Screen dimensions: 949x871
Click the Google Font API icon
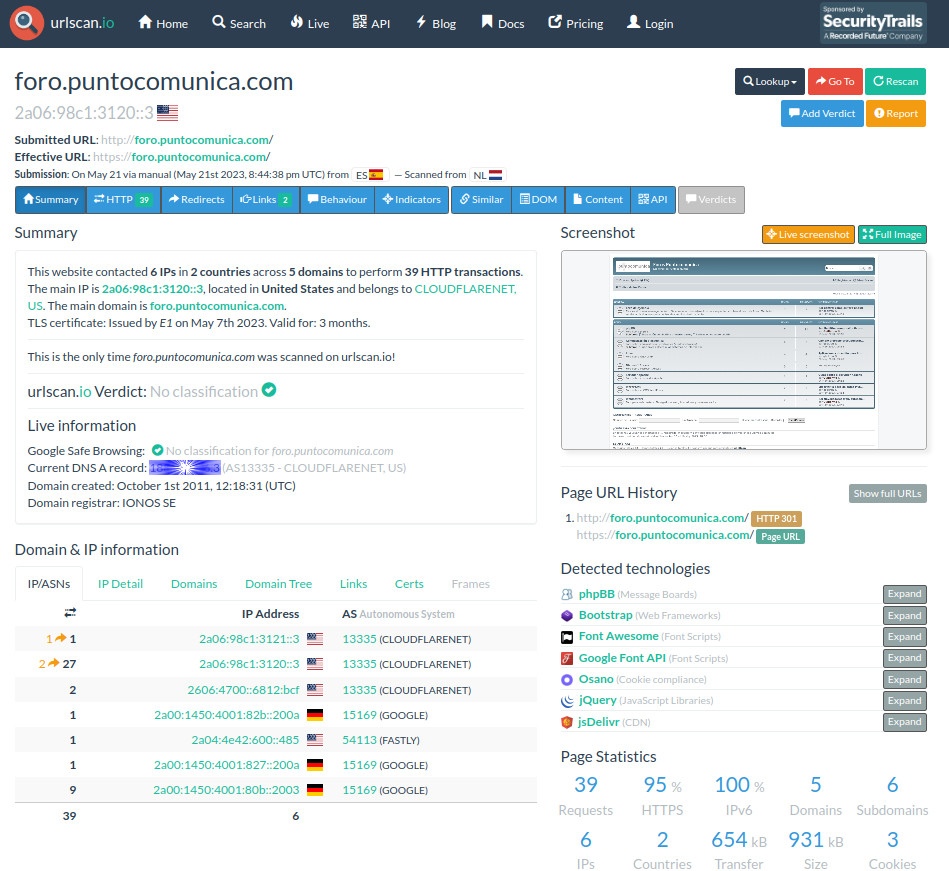[567, 658]
